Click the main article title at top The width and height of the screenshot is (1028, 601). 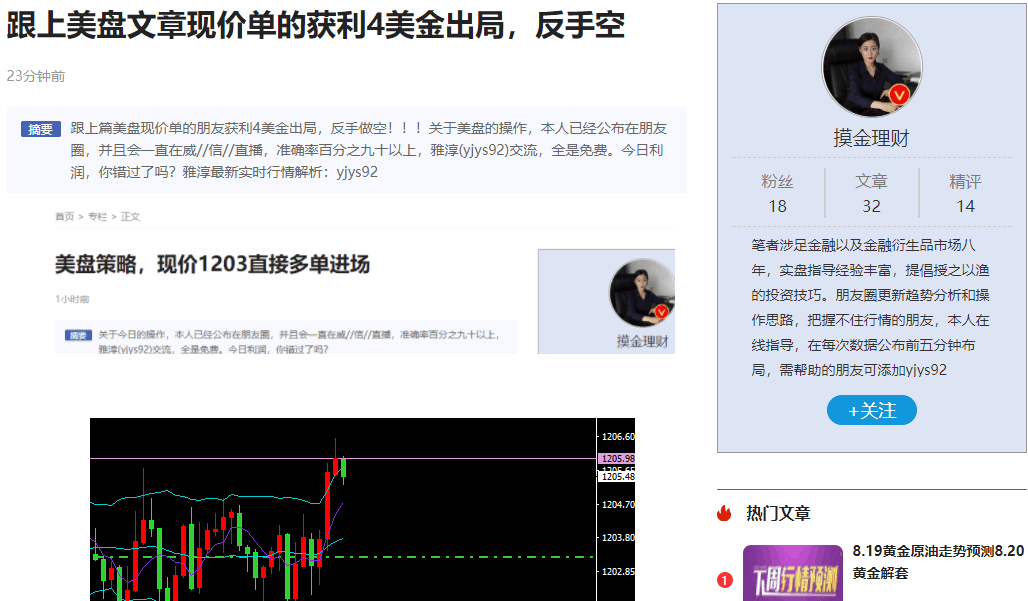[315, 27]
